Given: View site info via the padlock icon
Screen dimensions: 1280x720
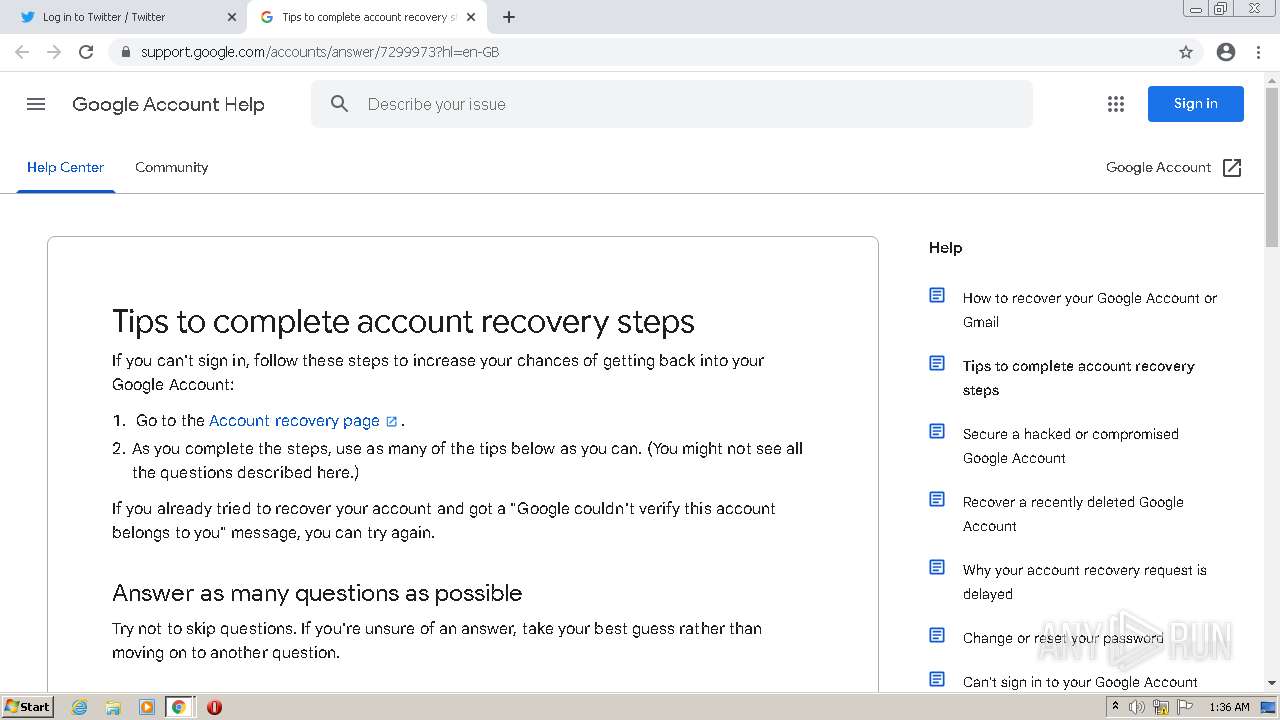Looking at the screenshot, I should 125,52.
